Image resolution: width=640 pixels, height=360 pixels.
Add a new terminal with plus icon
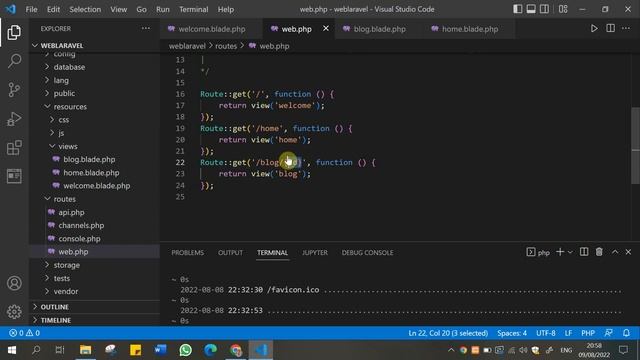[560, 252]
